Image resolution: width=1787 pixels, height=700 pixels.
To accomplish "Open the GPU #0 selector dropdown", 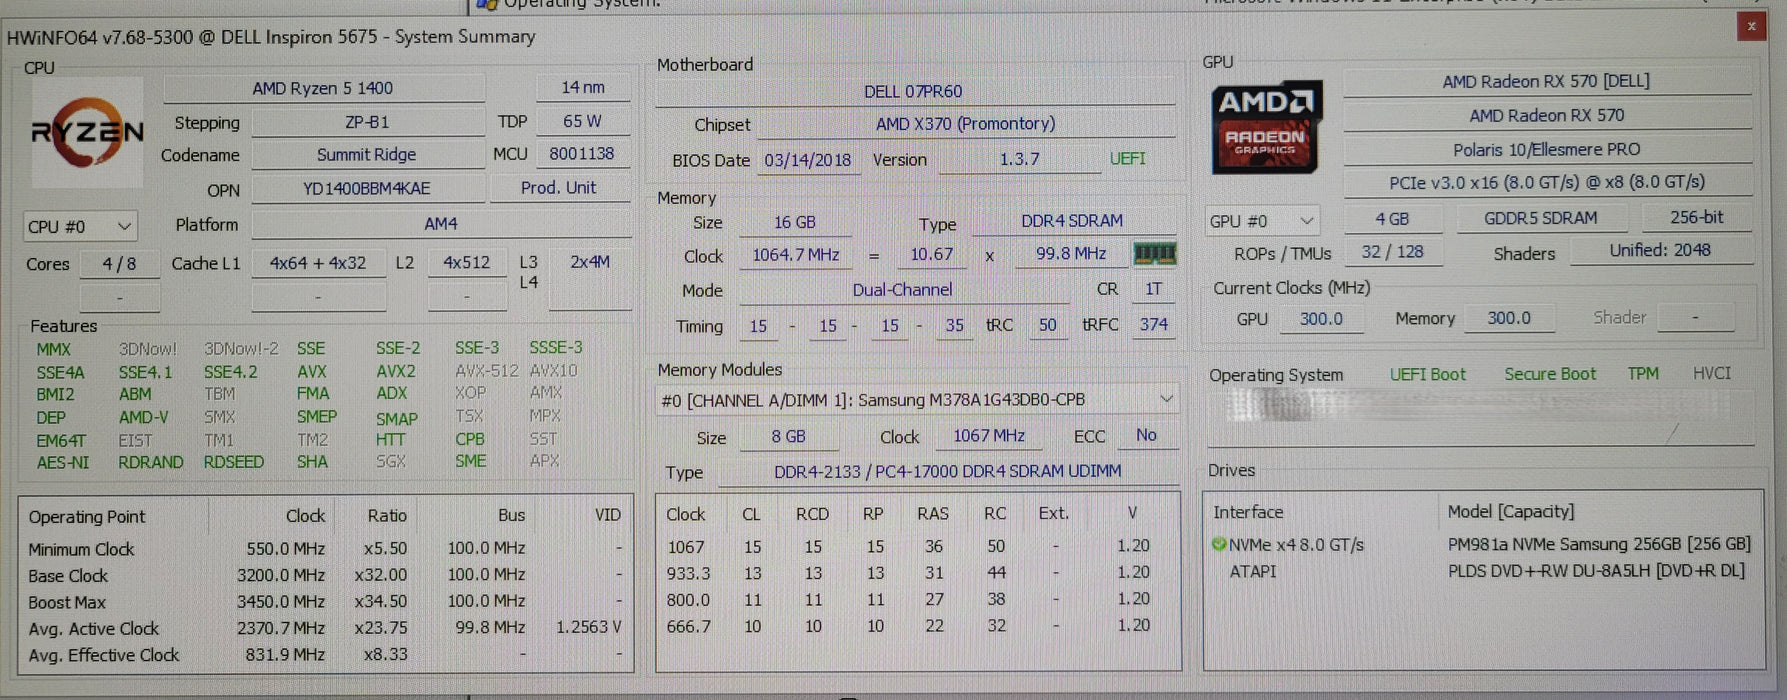I will [1262, 221].
